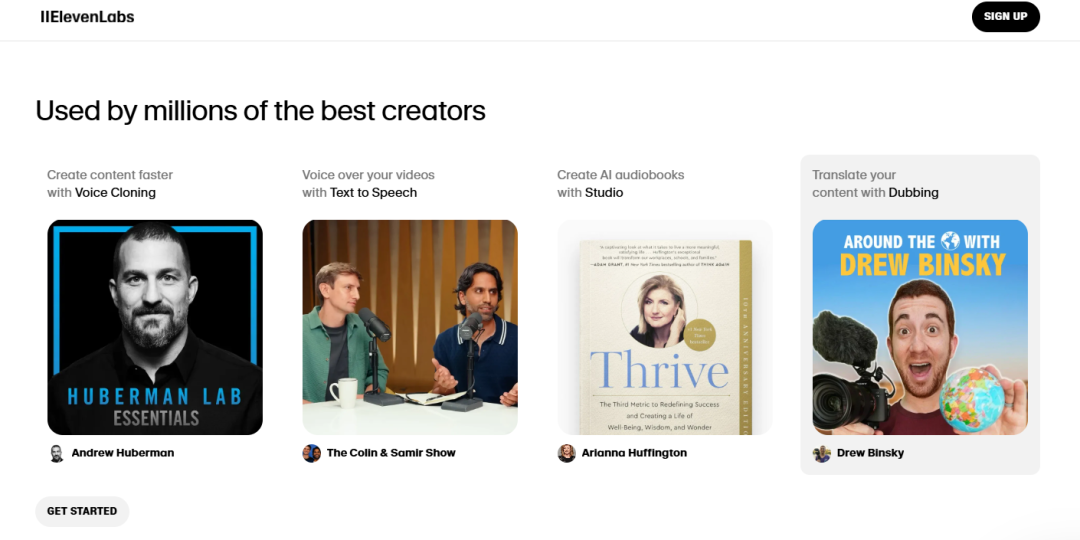Viewport: 1080px width, 540px height.
Task: Click Andrew Huberman's avatar icon
Action: tap(56, 453)
